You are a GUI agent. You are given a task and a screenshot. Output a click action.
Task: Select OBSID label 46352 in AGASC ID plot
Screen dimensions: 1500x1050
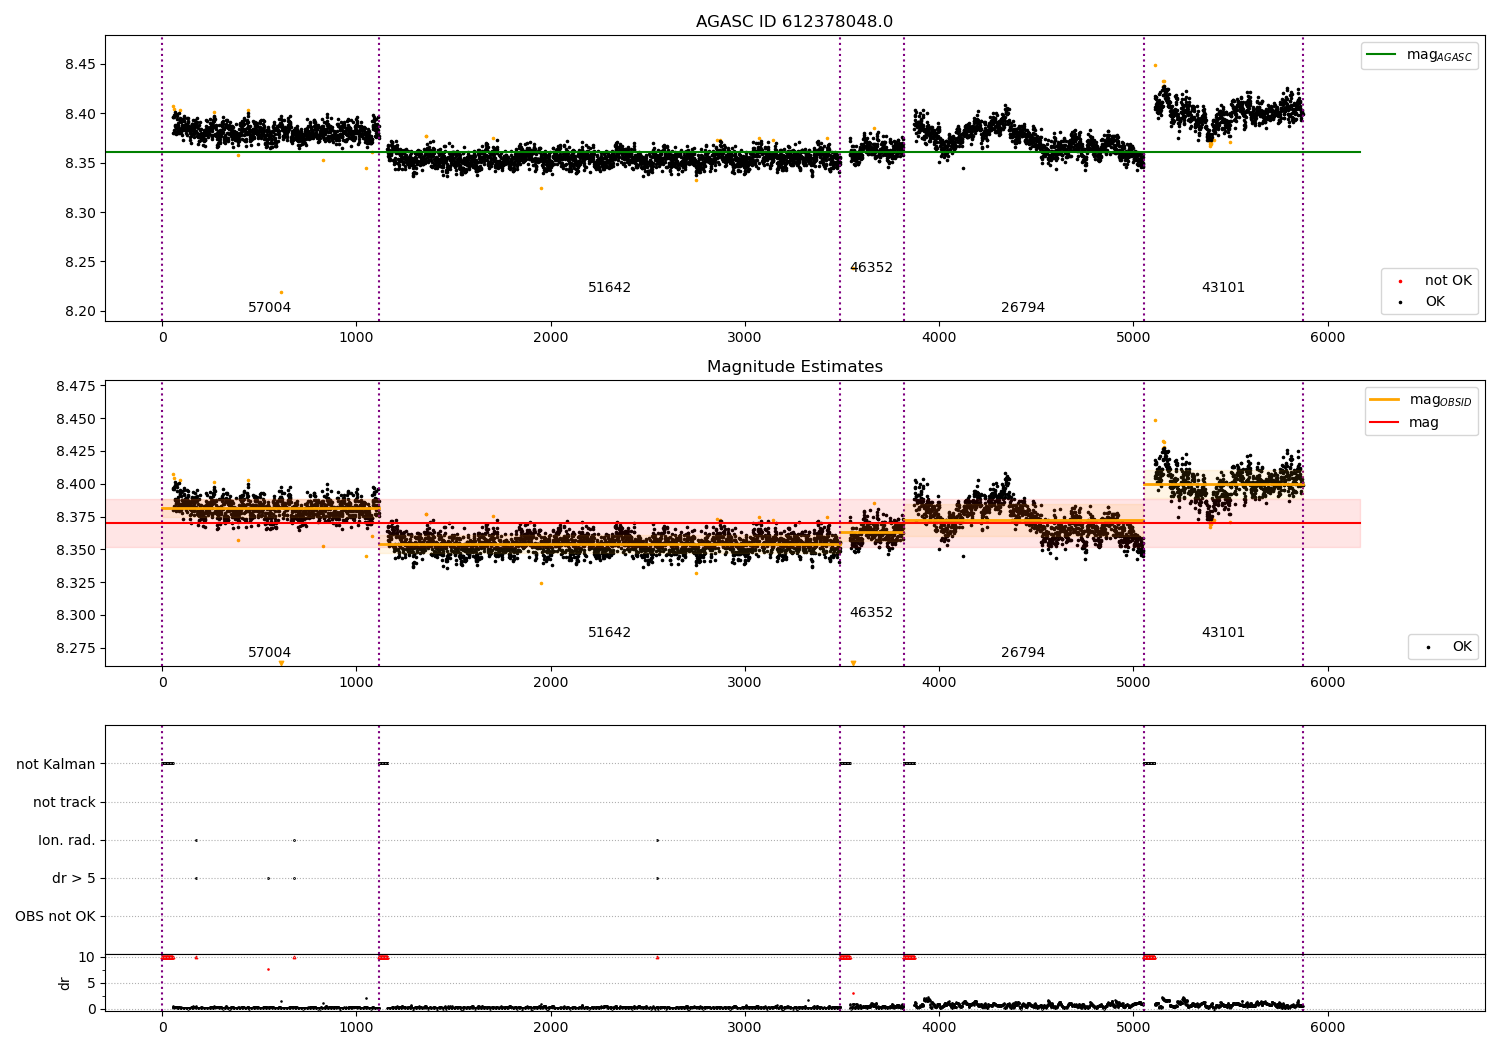(x=871, y=268)
